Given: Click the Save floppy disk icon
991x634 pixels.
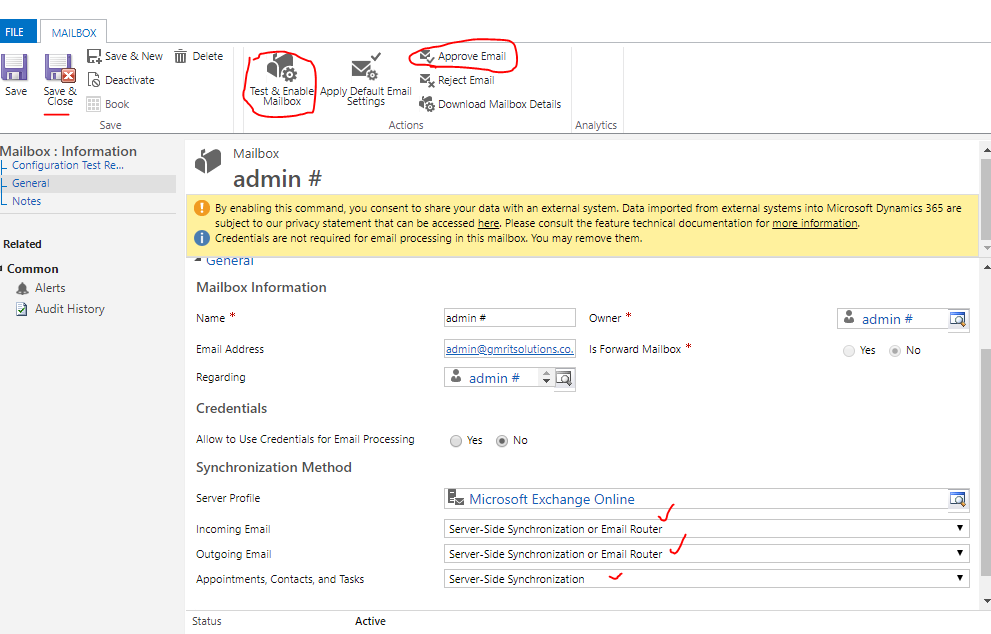Looking at the screenshot, I should pyautogui.click(x=15, y=68).
